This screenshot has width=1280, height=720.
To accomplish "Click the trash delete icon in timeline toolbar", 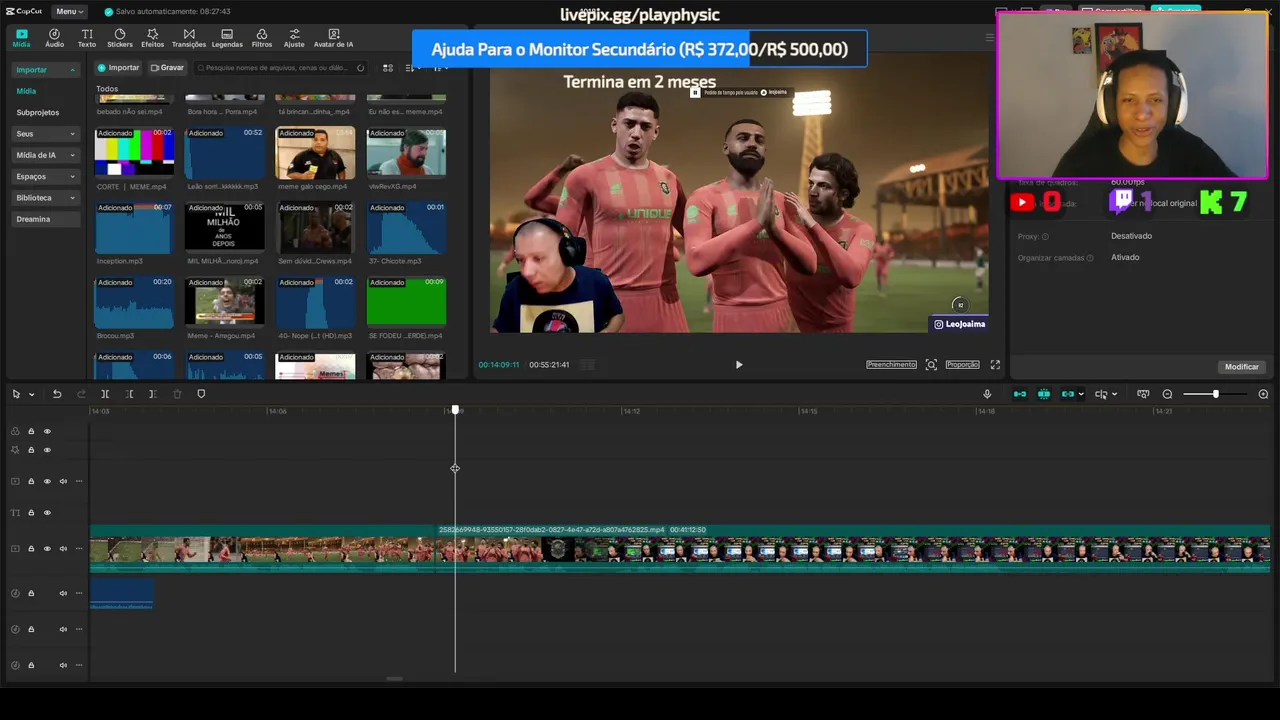I will [177, 394].
